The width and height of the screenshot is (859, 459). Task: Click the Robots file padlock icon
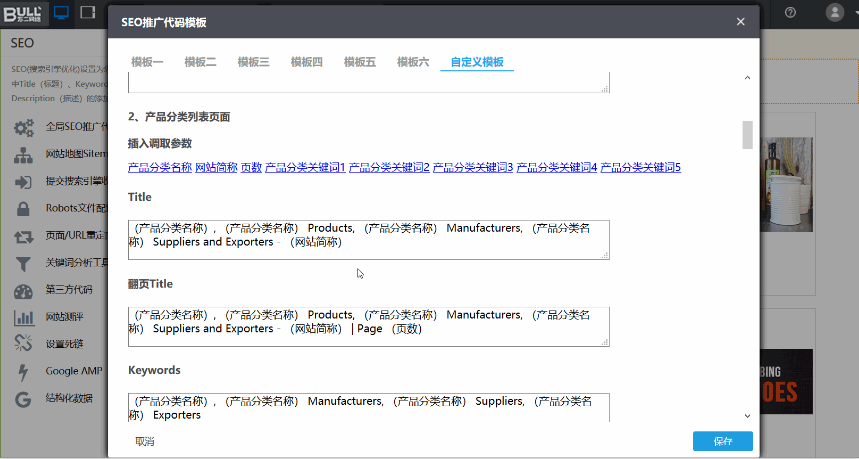[24, 209]
